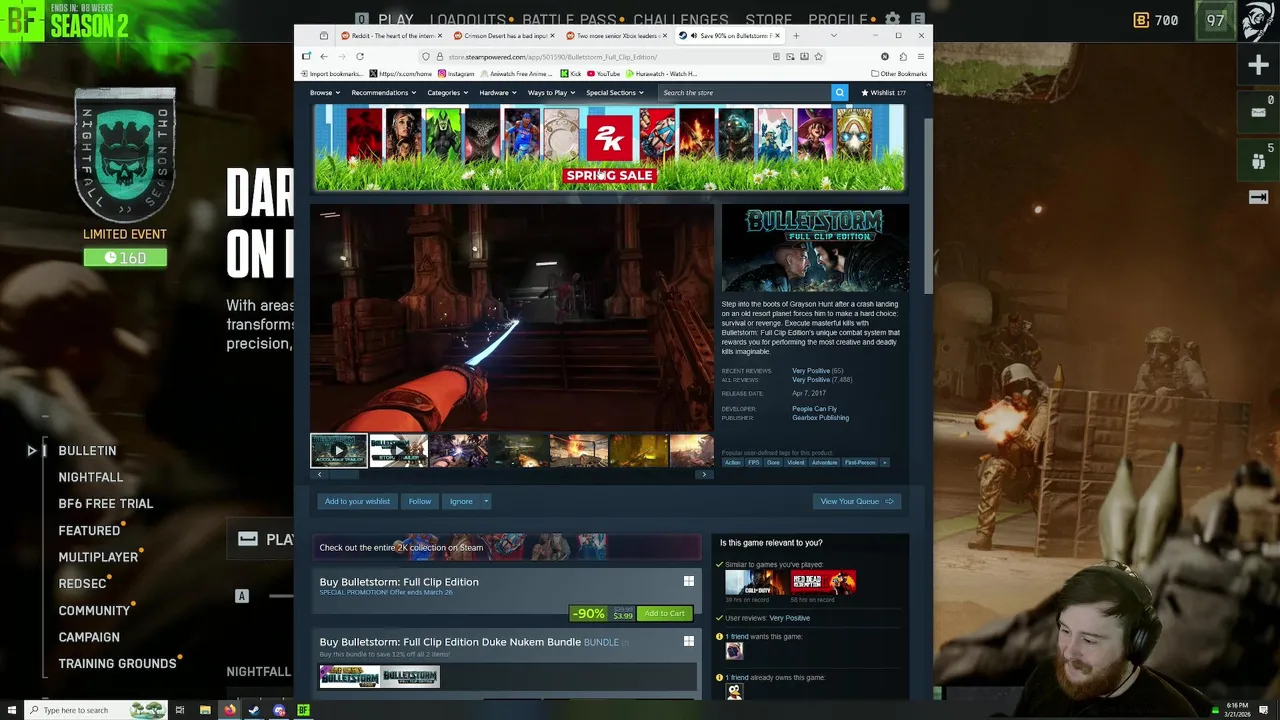Expand more tags with the plus button

(884, 462)
